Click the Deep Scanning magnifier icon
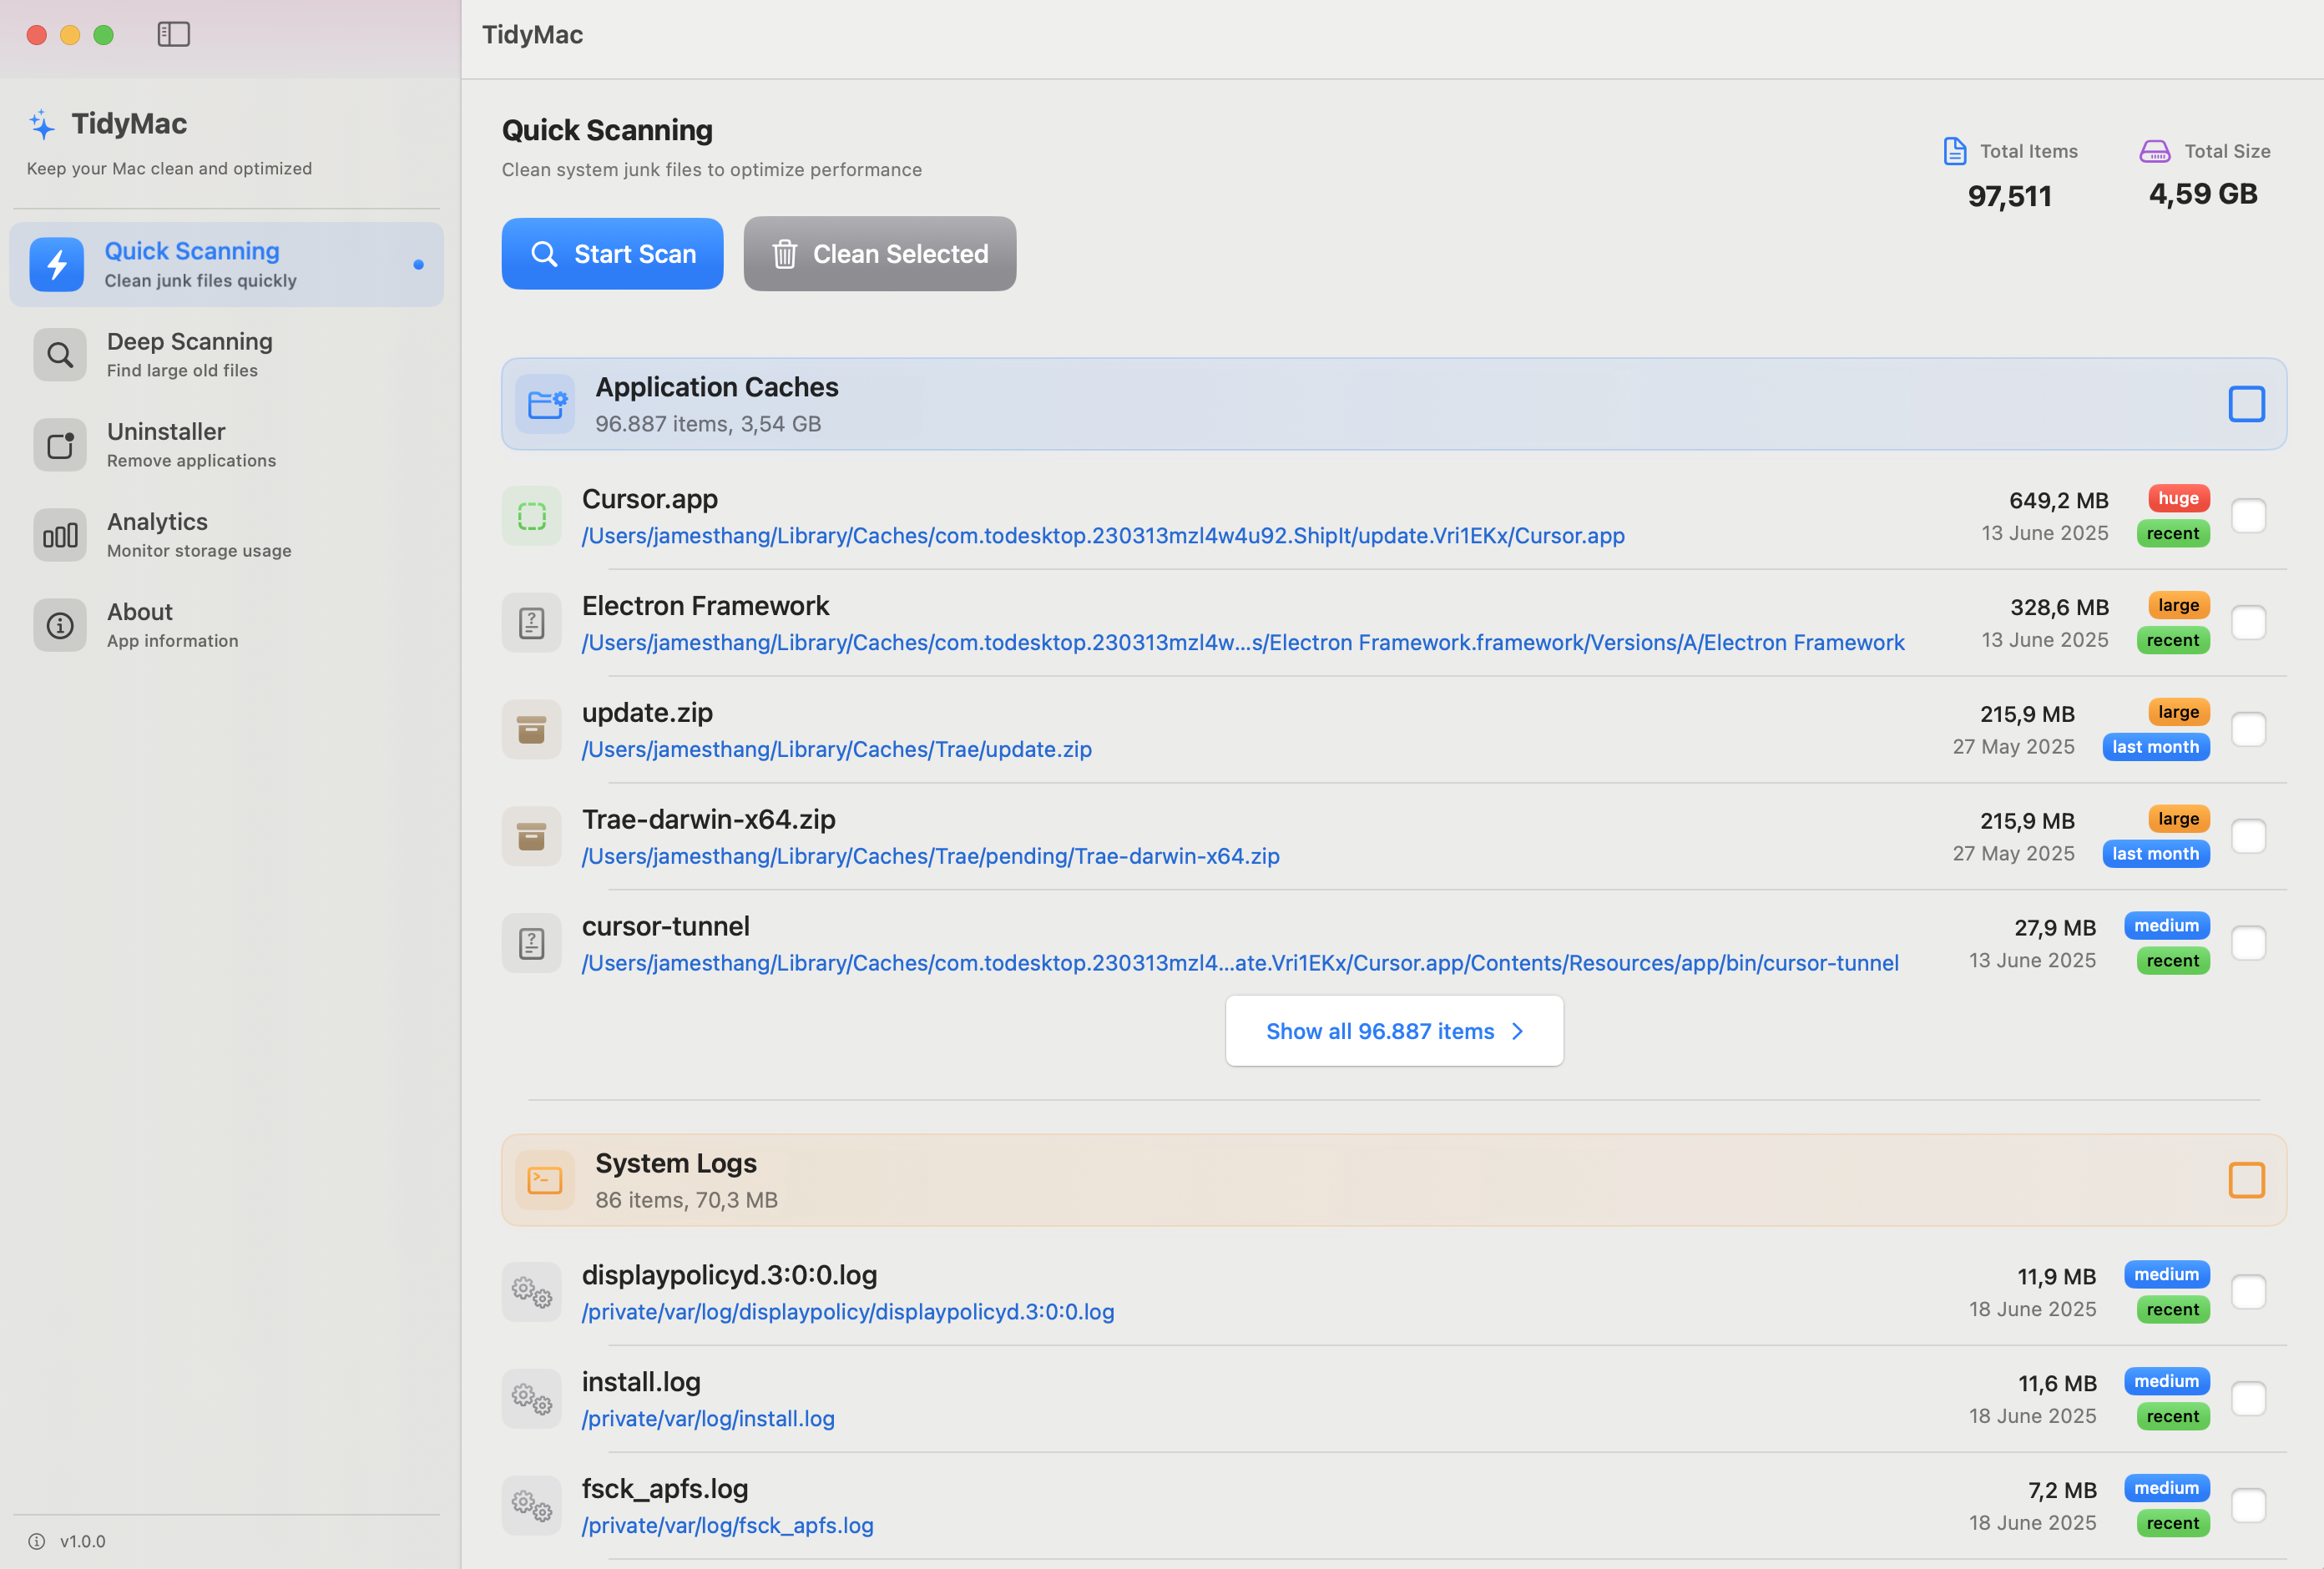 pos(60,355)
